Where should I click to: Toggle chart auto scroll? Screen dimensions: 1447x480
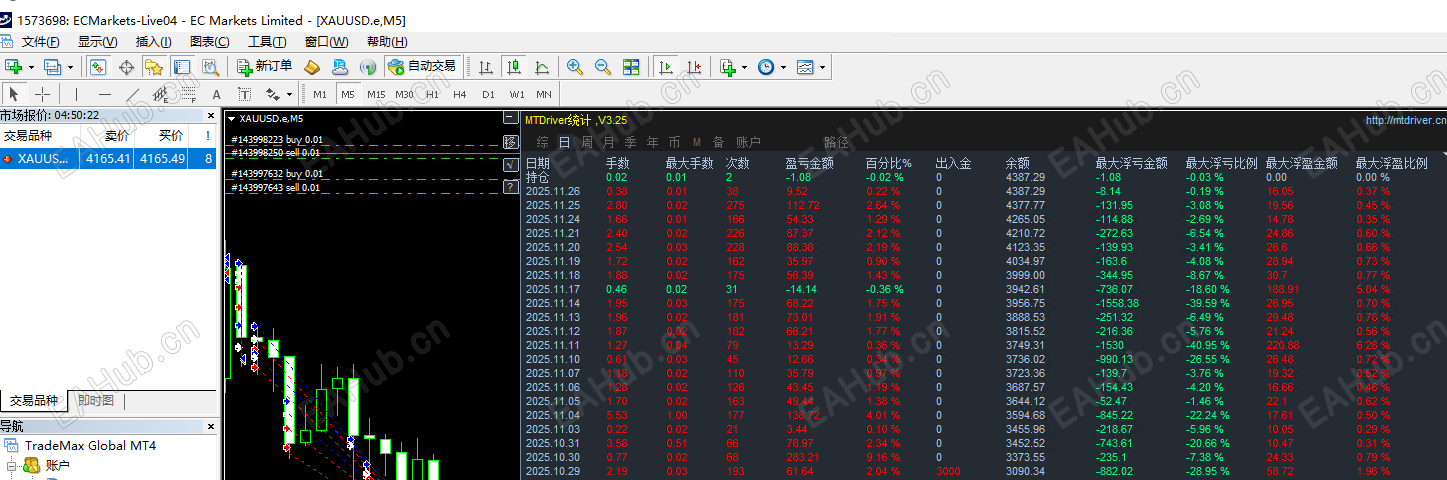pos(665,67)
